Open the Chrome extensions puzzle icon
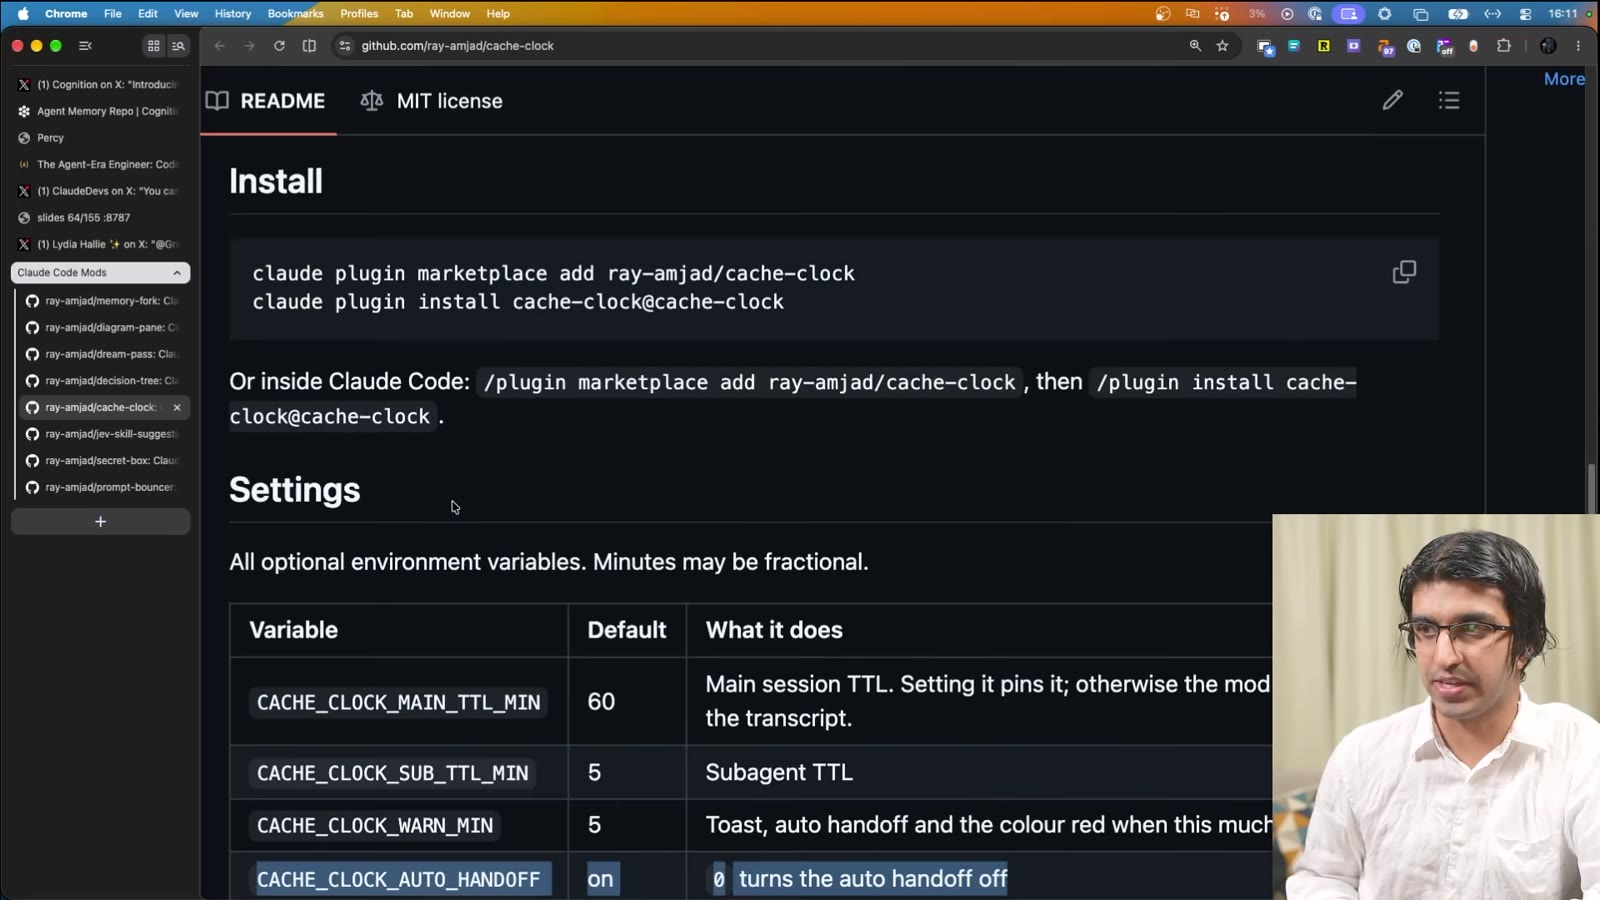The height and width of the screenshot is (900, 1600). coord(1503,46)
